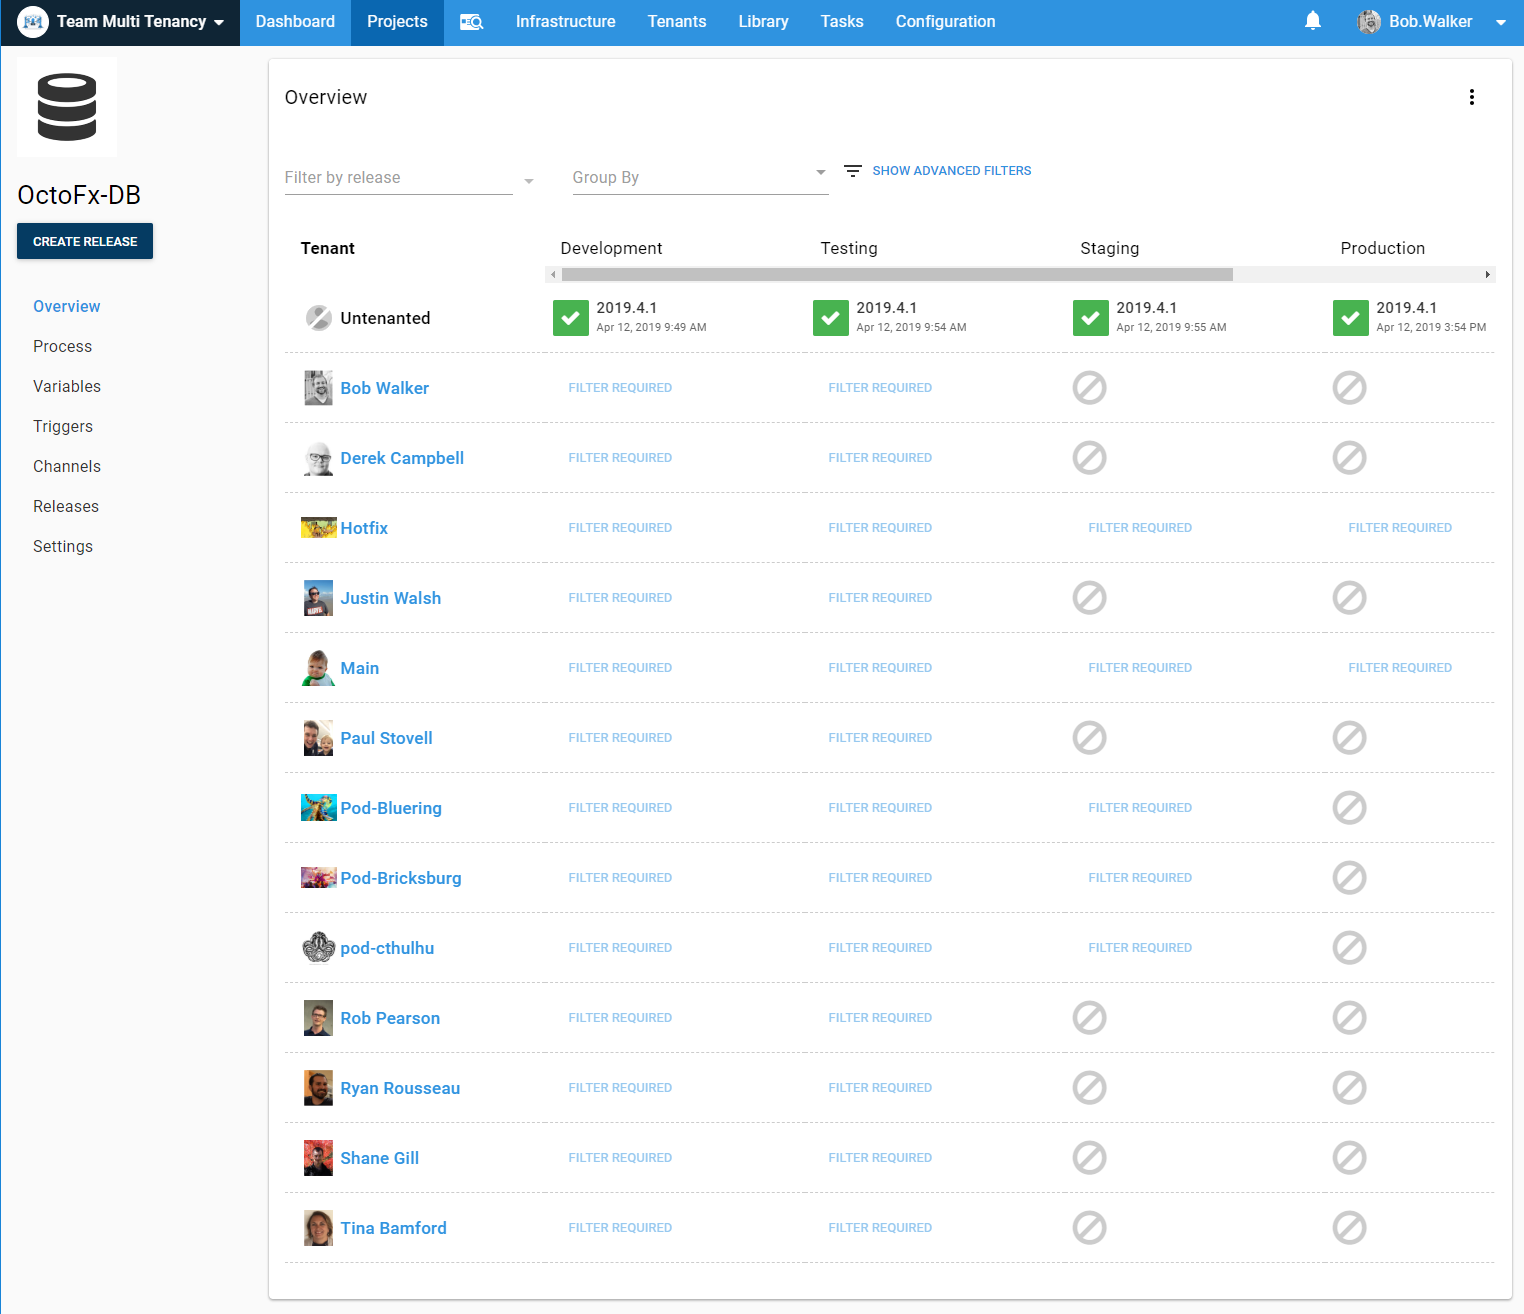The width and height of the screenshot is (1524, 1314).
Task: Open the Pod-Bricksburg tenant link
Action: click(400, 878)
